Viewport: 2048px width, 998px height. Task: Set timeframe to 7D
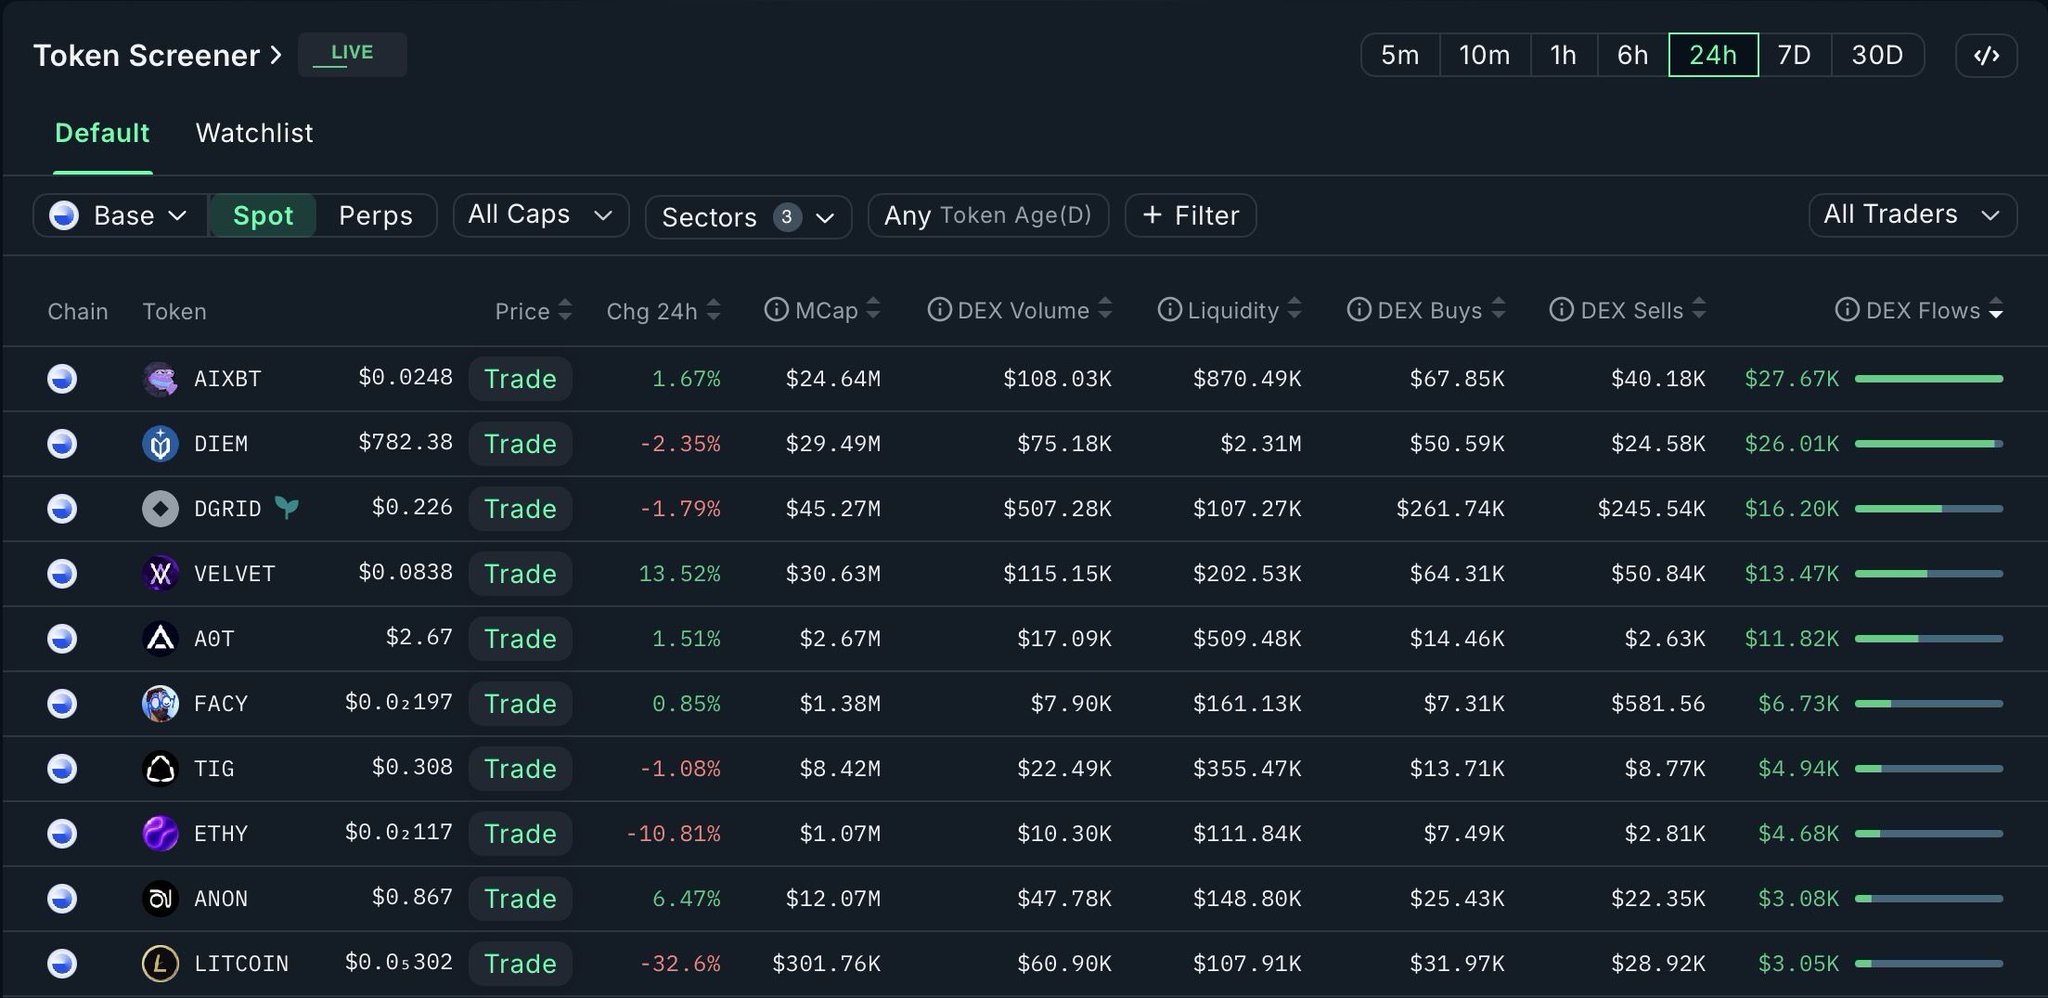(1794, 55)
